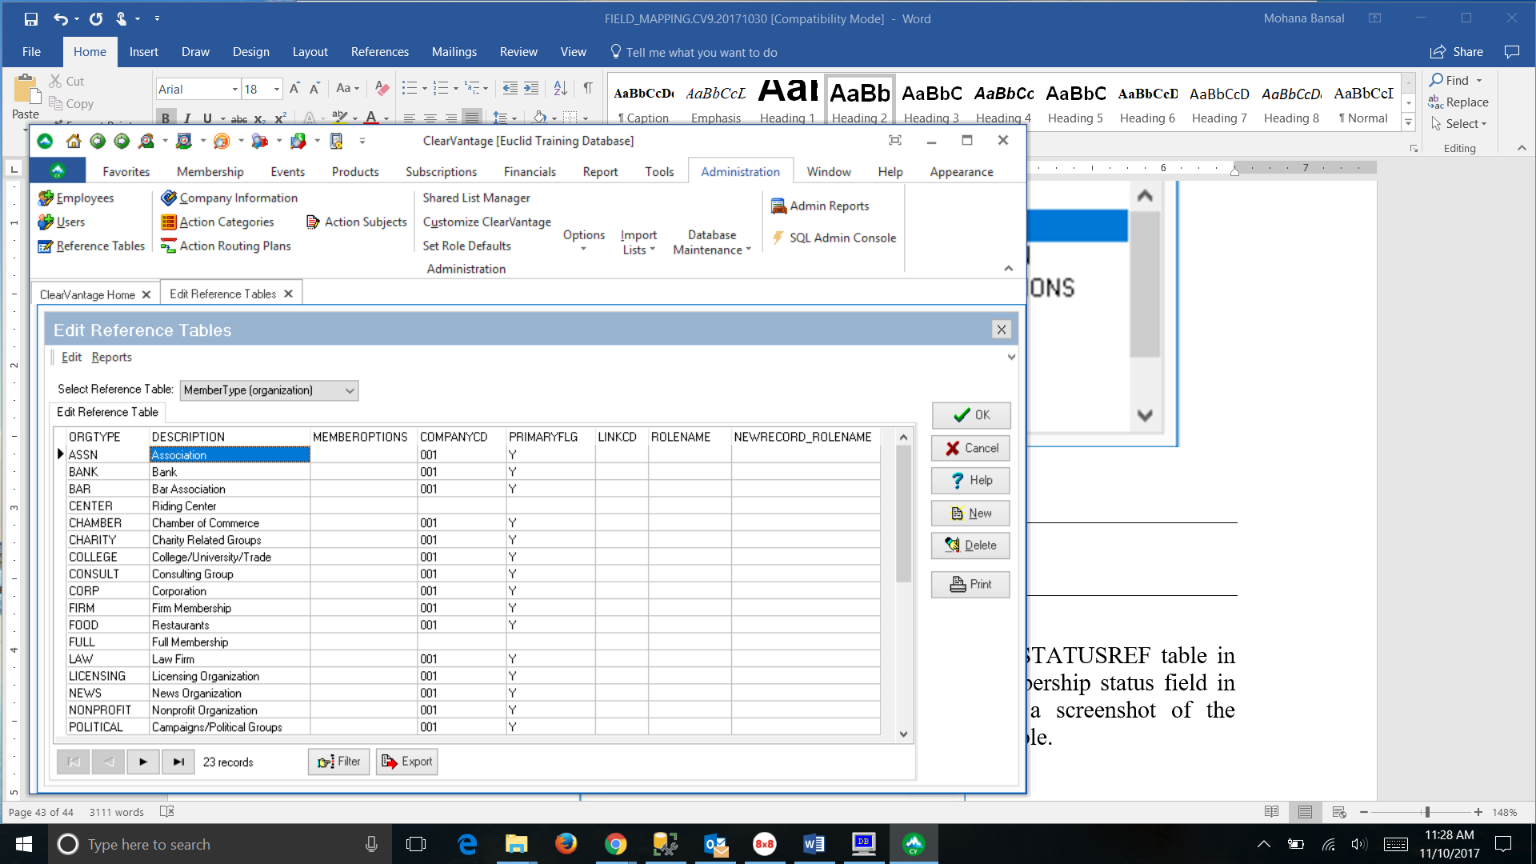Expand Database Maintenance dropdown
The height and width of the screenshot is (864, 1536).
point(712,242)
